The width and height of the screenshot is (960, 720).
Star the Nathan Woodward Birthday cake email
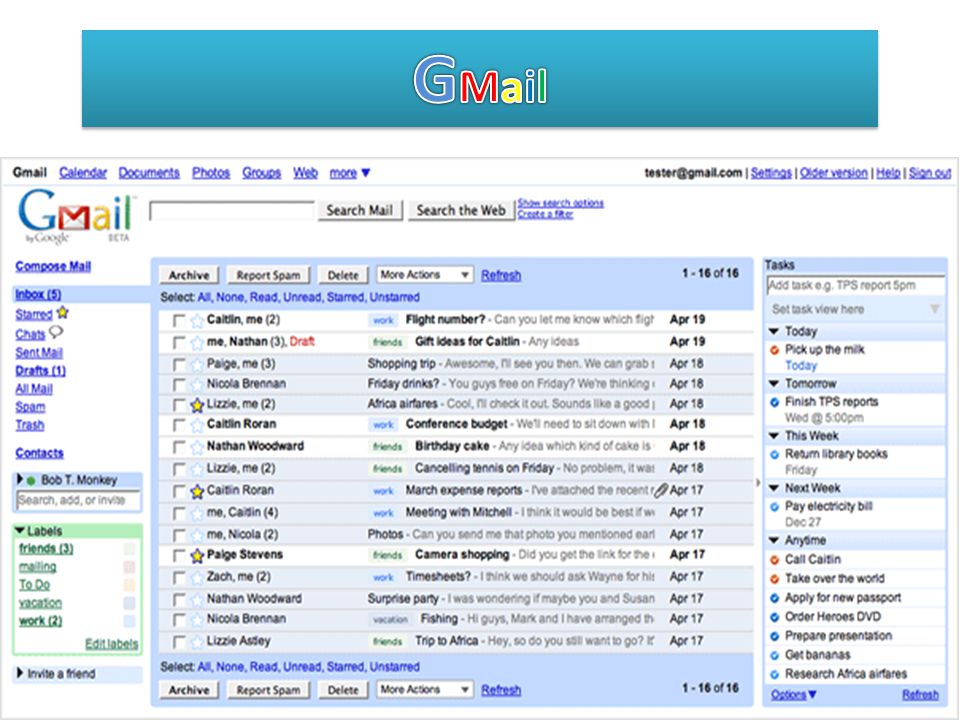point(197,447)
